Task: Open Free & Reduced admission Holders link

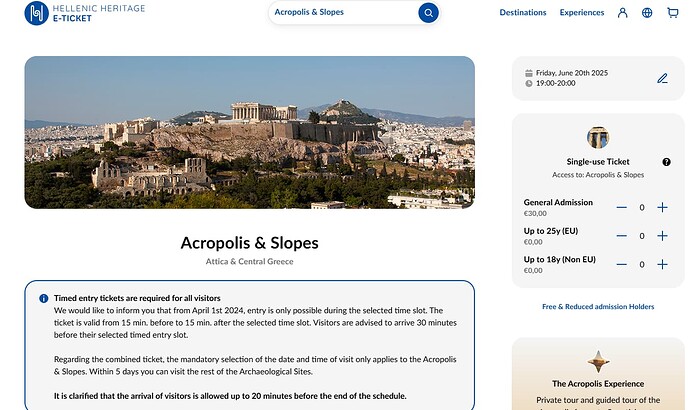Action: point(598,307)
